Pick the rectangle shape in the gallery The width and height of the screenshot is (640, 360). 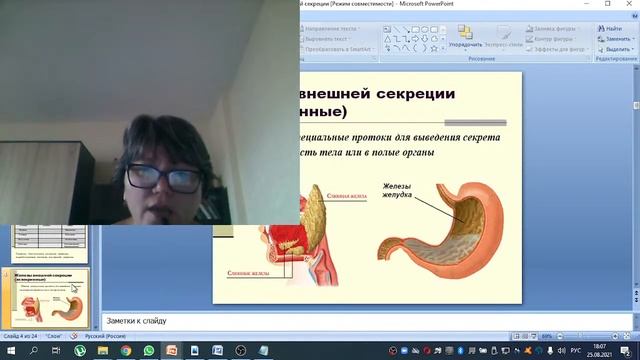pyautogui.click(x=415, y=29)
